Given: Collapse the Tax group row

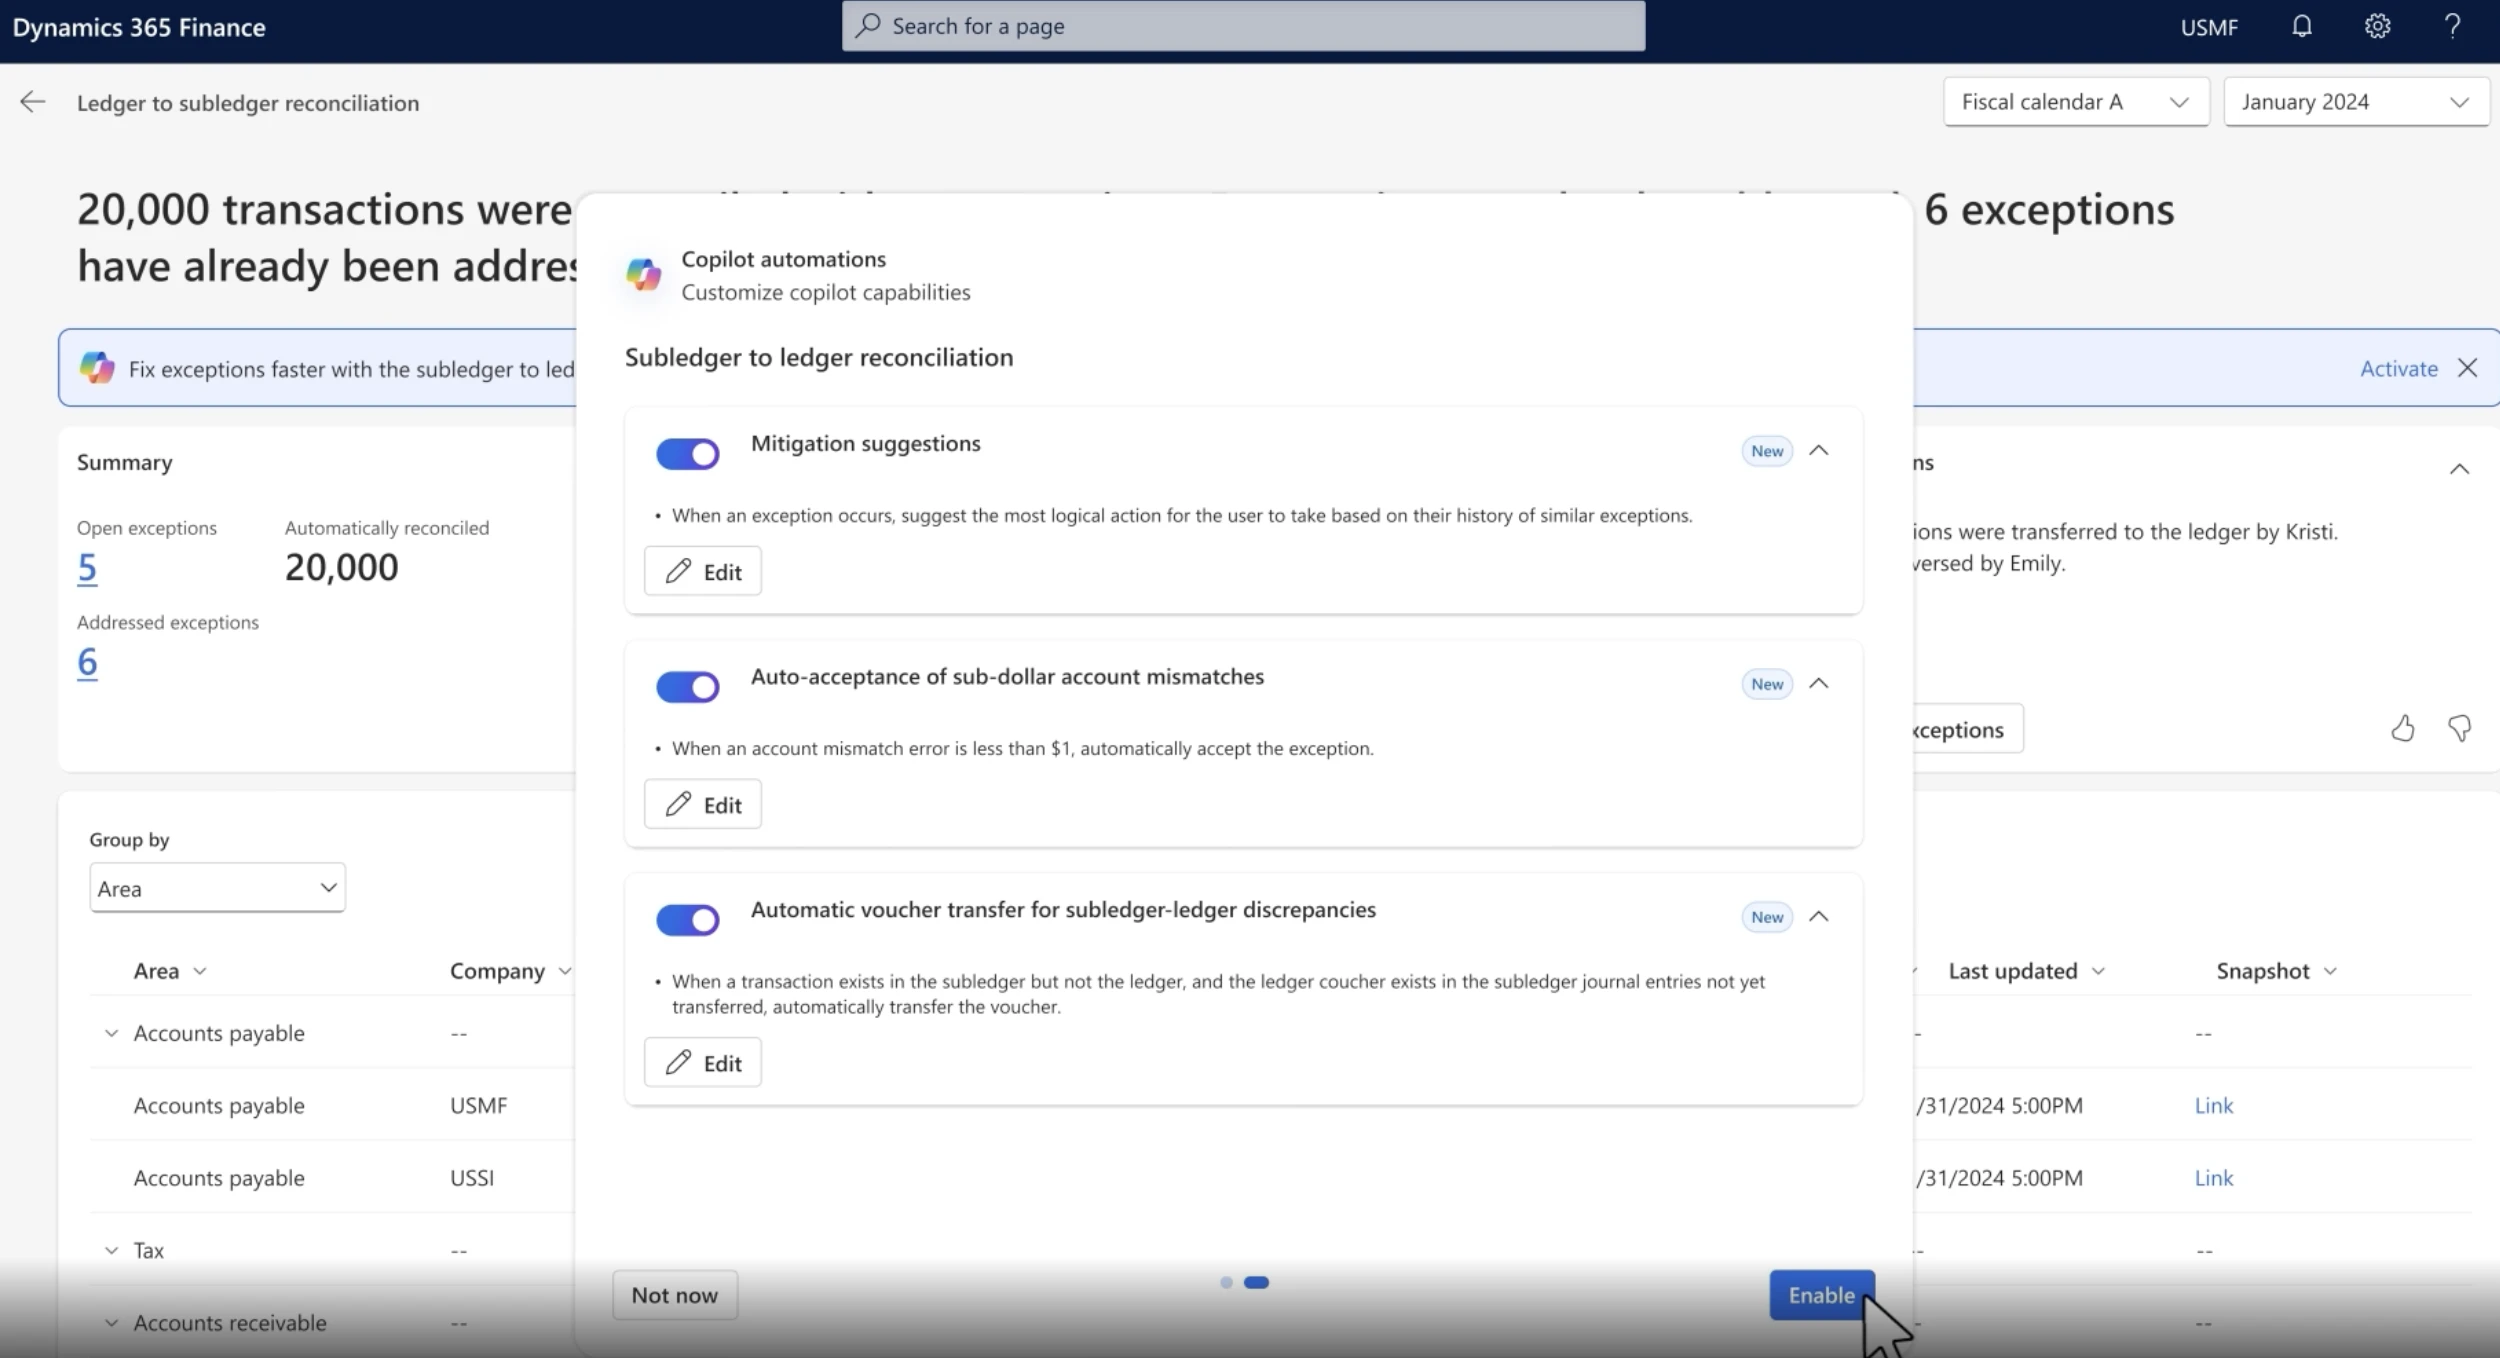Looking at the screenshot, I should 111,1250.
